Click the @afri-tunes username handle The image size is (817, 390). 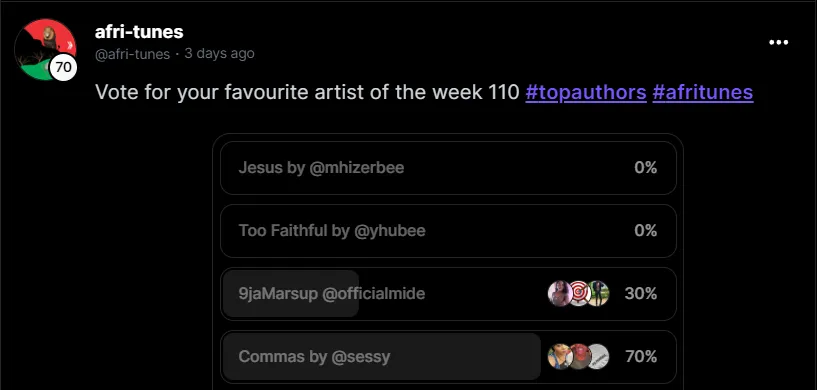point(132,54)
